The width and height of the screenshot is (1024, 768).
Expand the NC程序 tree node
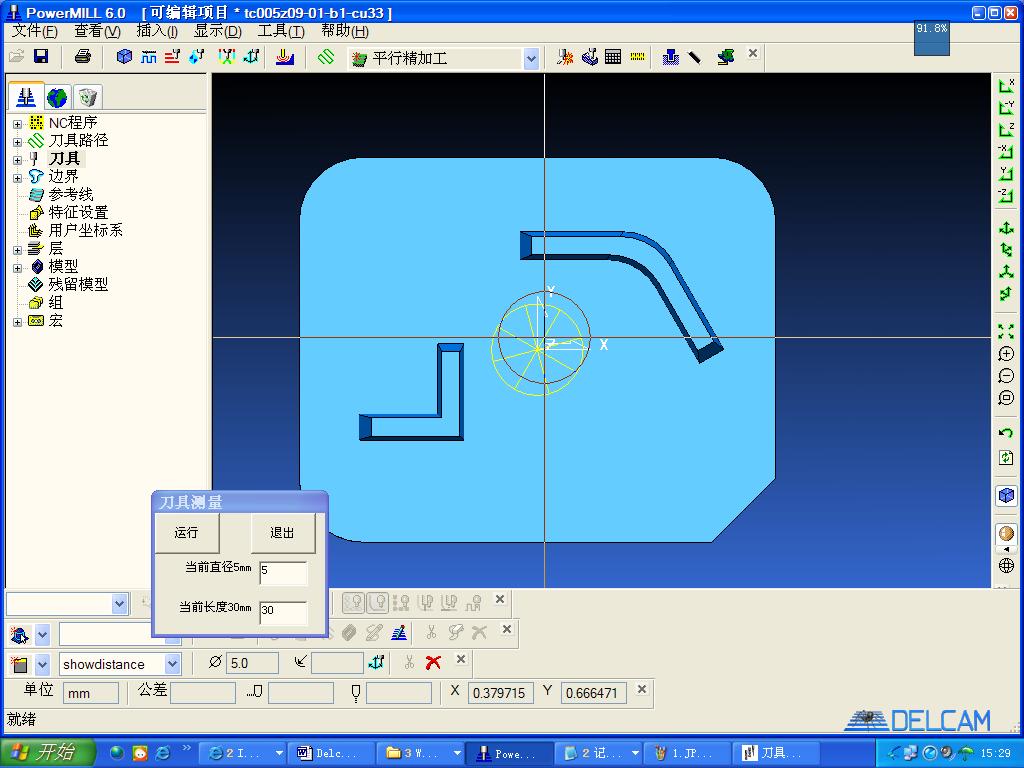pyautogui.click(x=18, y=123)
